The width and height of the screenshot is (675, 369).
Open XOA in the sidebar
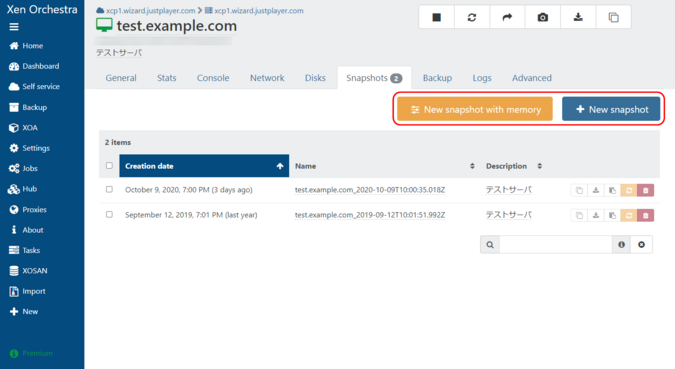click(23, 127)
